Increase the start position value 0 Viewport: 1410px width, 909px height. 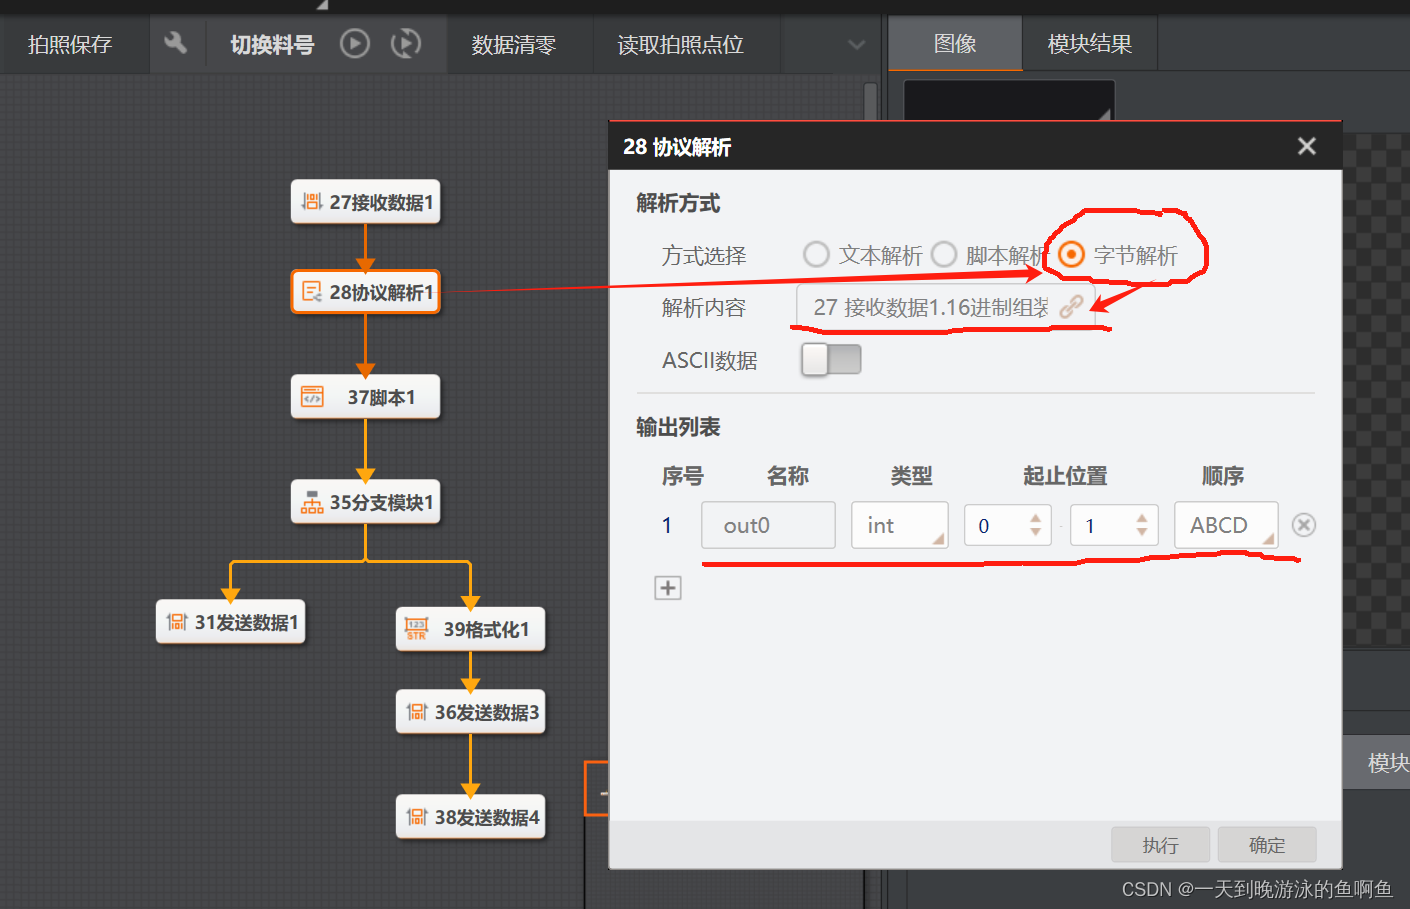(1035, 518)
